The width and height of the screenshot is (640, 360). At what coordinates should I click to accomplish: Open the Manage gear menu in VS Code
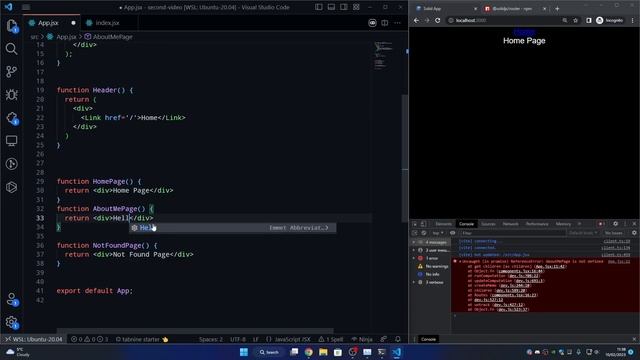[x=11, y=322]
